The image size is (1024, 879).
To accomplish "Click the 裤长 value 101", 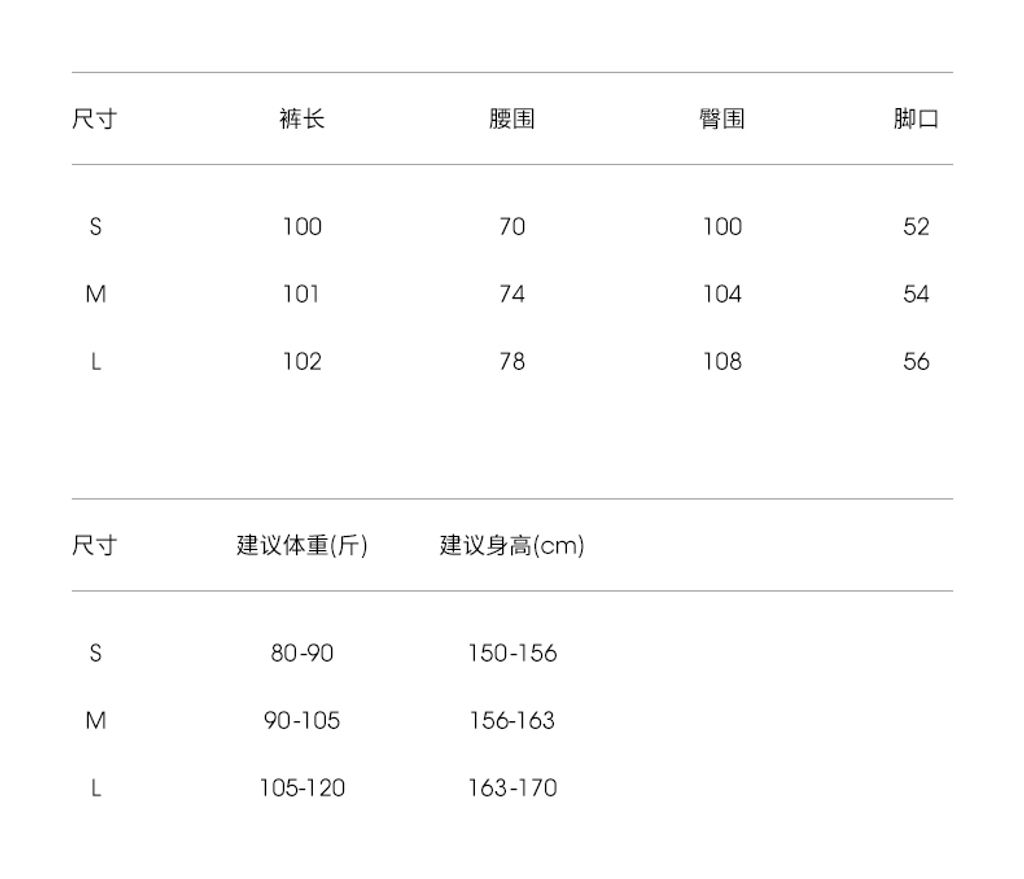I will point(302,294).
